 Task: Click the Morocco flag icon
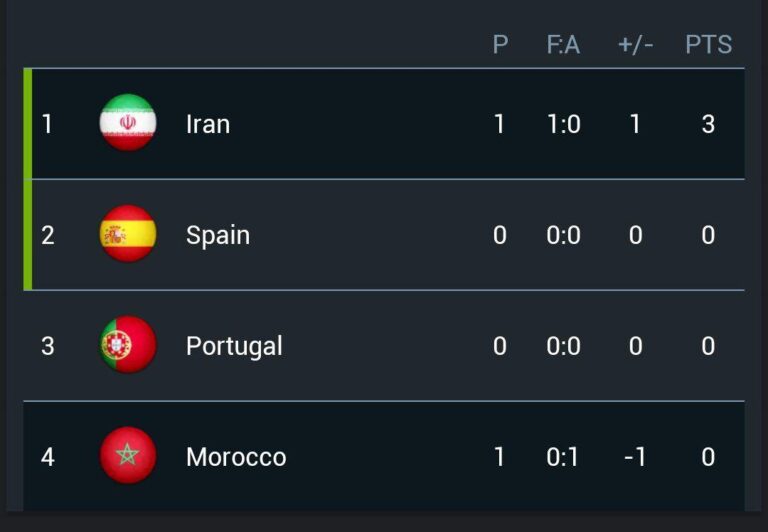pos(128,456)
